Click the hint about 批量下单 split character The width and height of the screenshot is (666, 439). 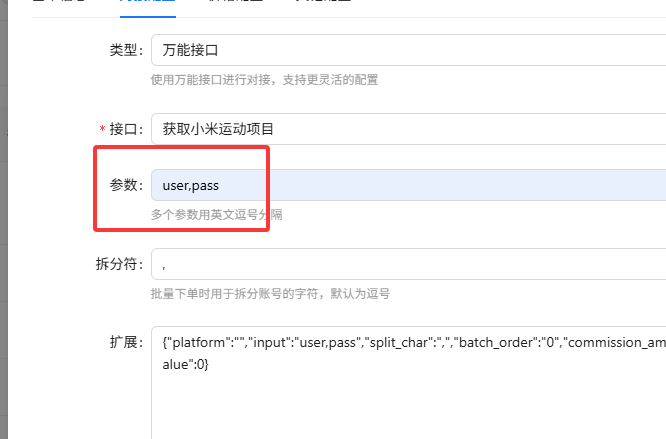[x=270, y=294]
